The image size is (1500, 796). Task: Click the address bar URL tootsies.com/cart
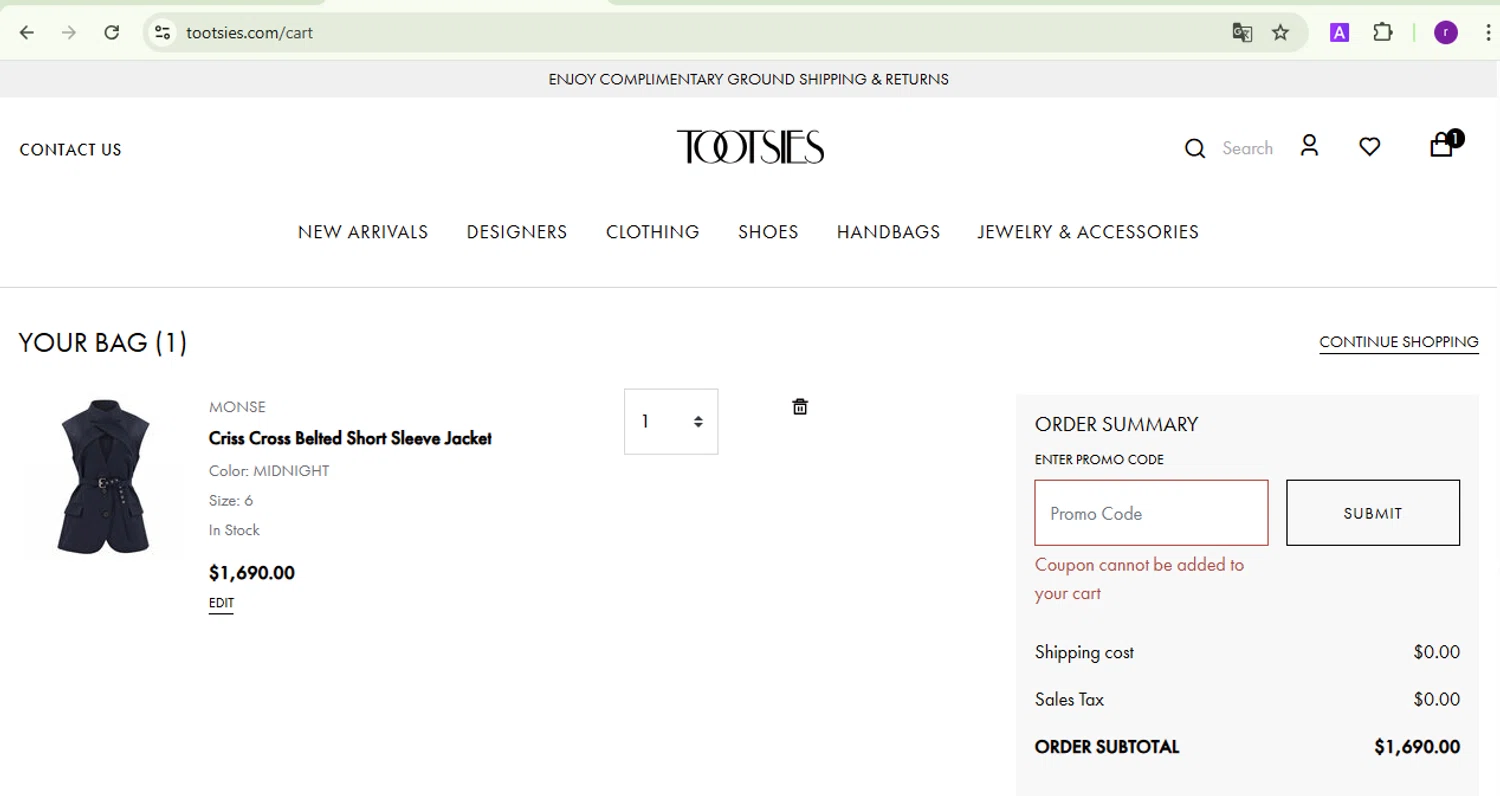[x=250, y=33]
